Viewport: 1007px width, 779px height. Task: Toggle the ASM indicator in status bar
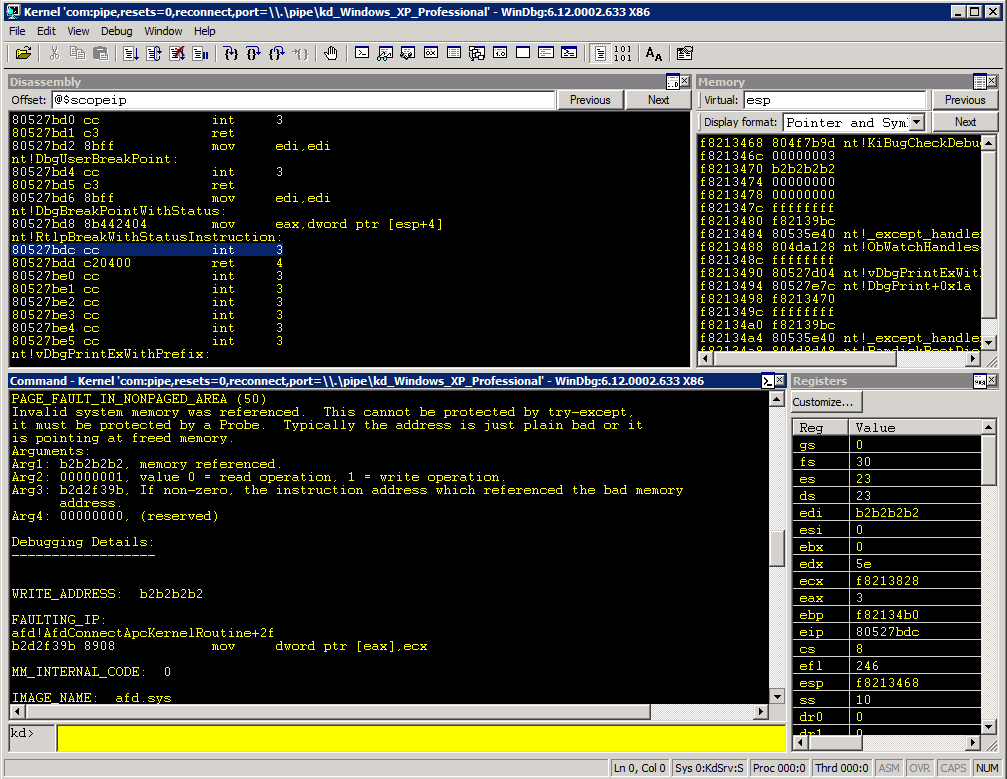click(888, 768)
